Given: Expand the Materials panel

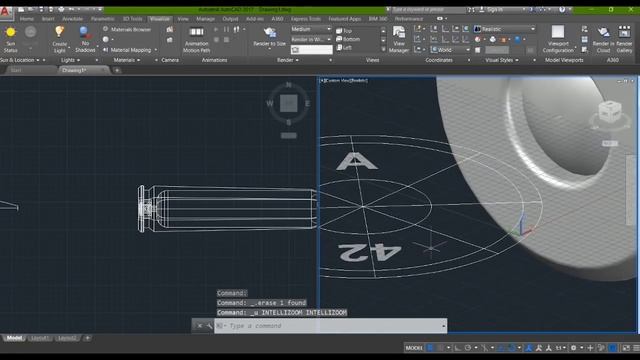Looking at the screenshot, I should click(127, 60).
